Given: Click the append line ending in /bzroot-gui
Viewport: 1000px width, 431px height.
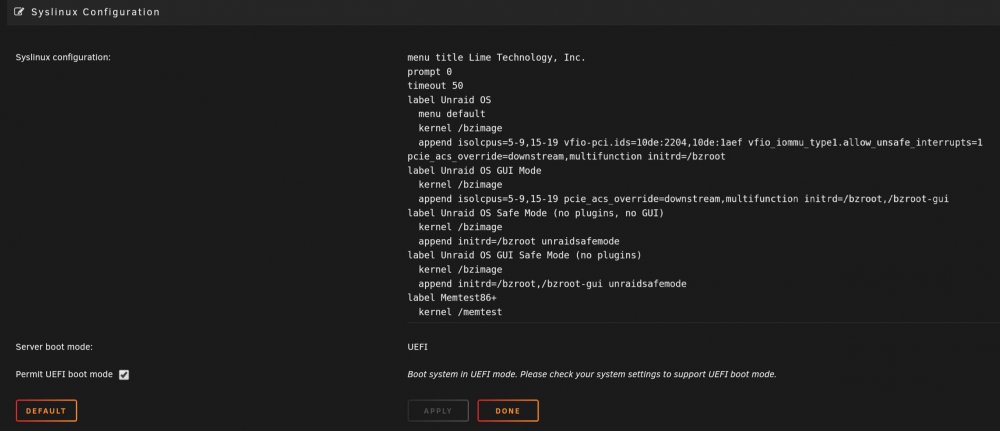Looking at the screenshot, I should pyautogui.click(x=684, y=199).
